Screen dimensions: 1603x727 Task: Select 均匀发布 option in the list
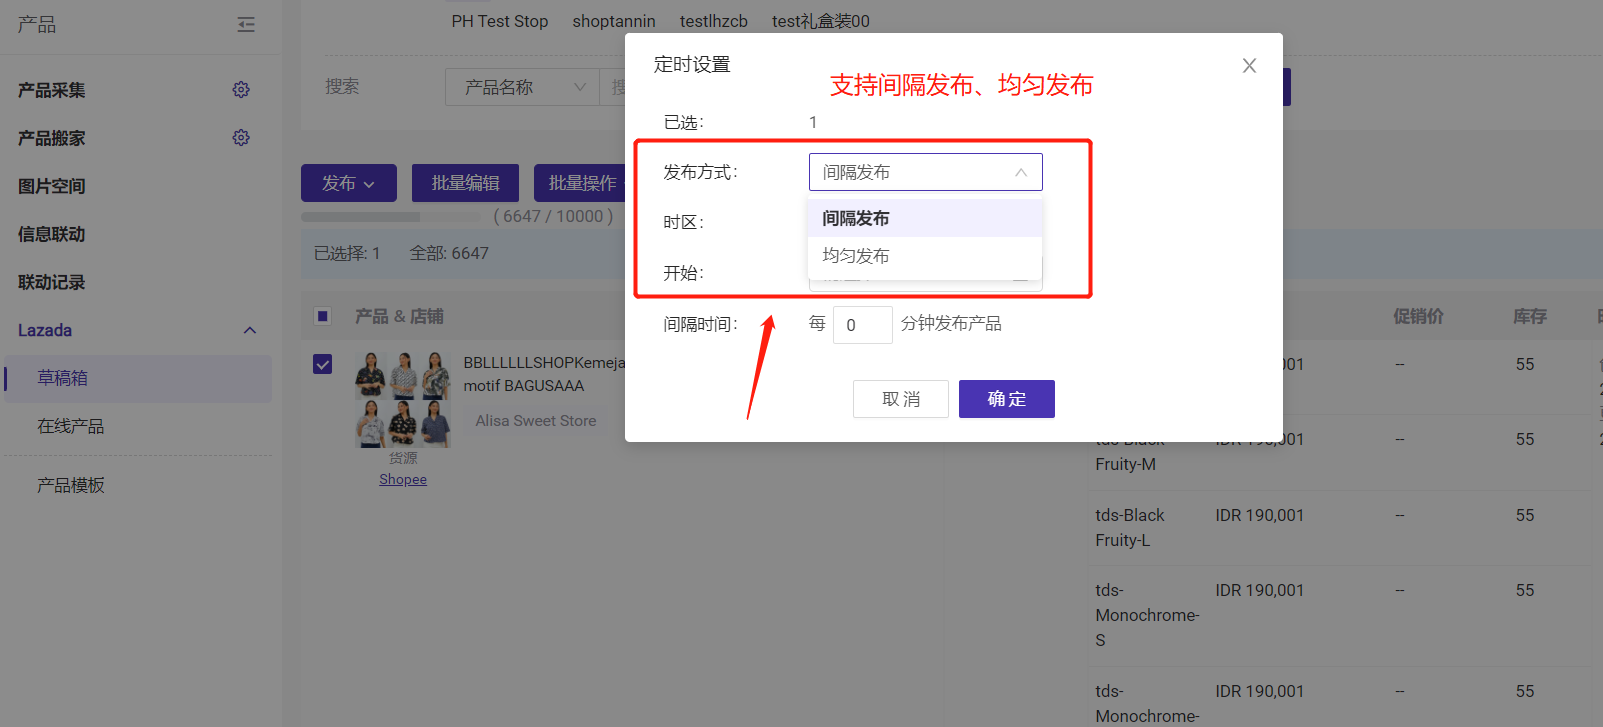tap(925, 256)
